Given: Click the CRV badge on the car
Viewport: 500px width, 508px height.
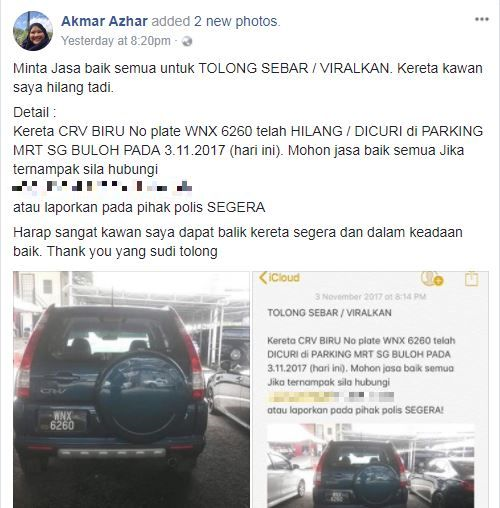Looking at the screenshot, I should click(x=54, y=390).
